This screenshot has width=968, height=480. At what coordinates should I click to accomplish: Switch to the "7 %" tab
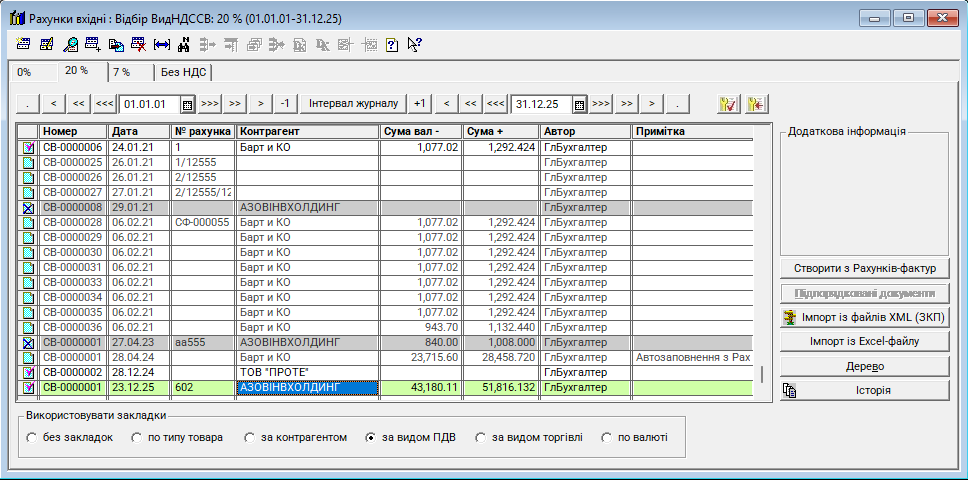(121, 72)
